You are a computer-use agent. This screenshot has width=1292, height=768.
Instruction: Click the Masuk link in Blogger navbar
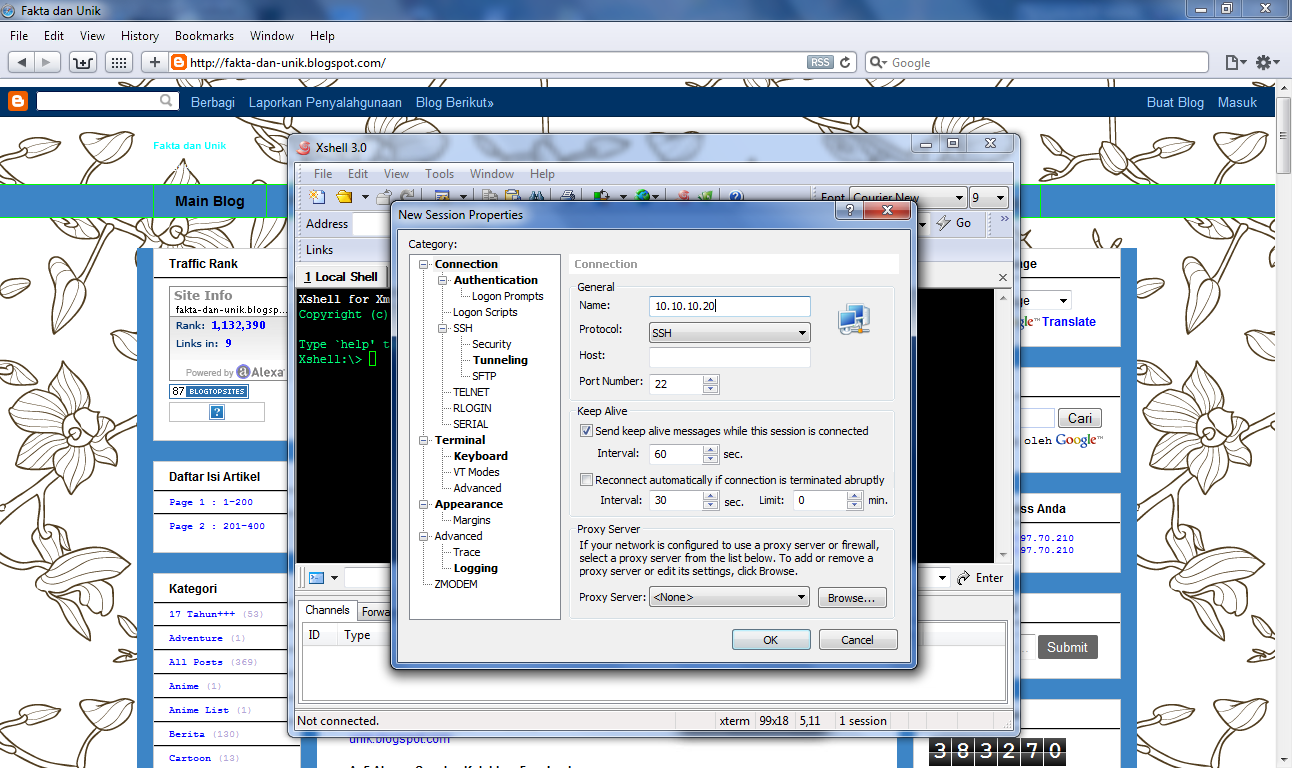point(1237,102)
